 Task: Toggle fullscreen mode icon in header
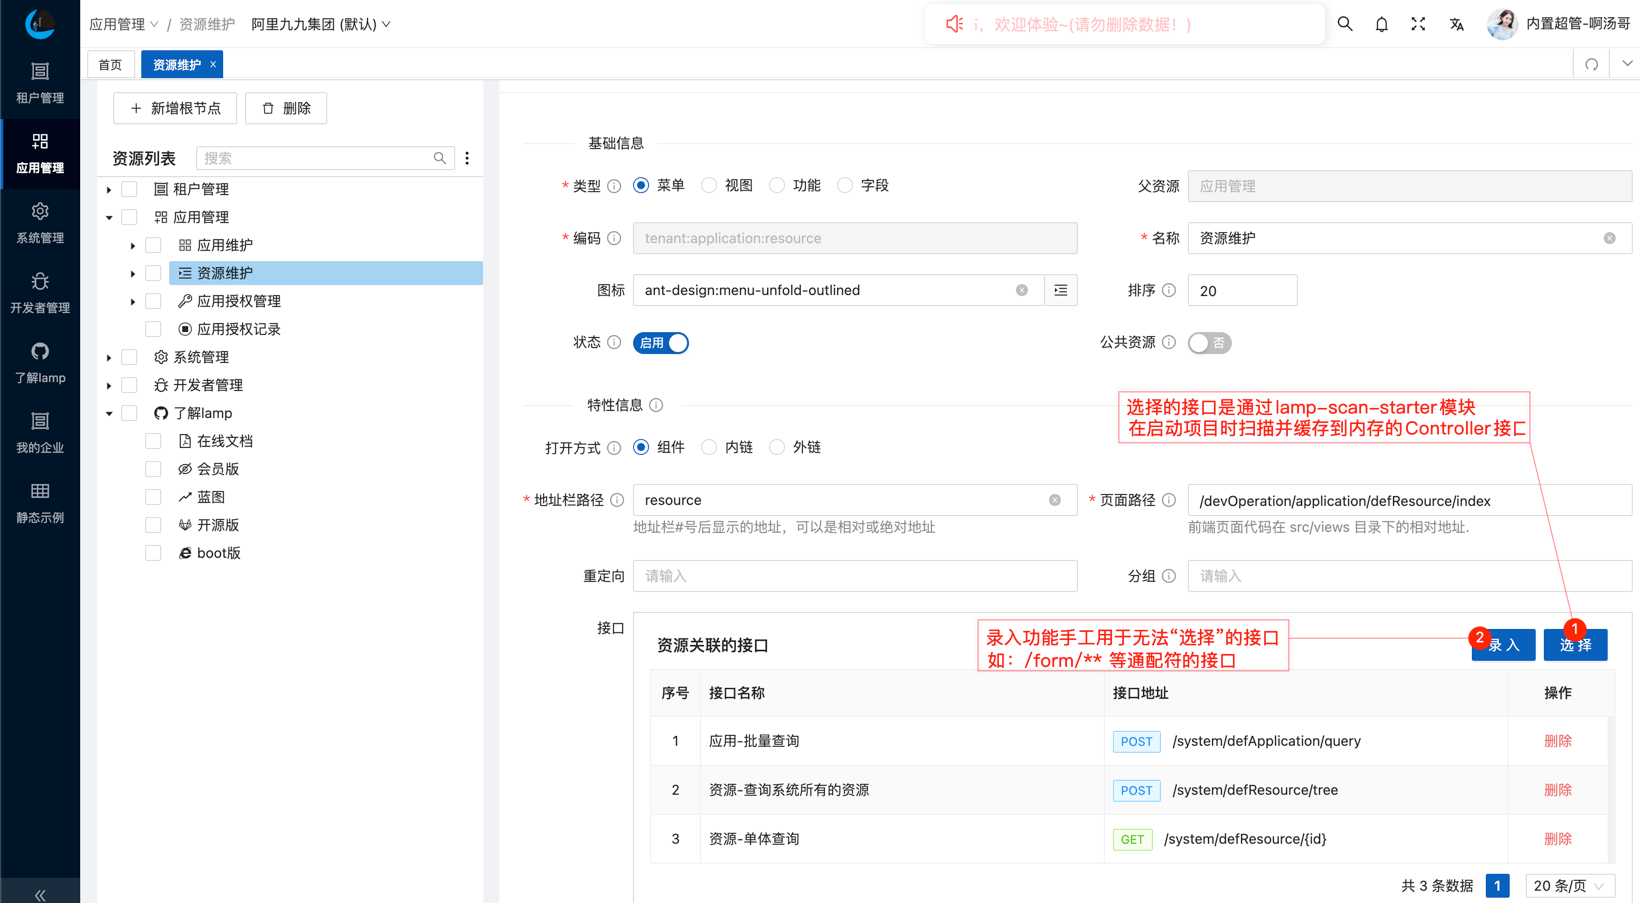click(1418, 24)
